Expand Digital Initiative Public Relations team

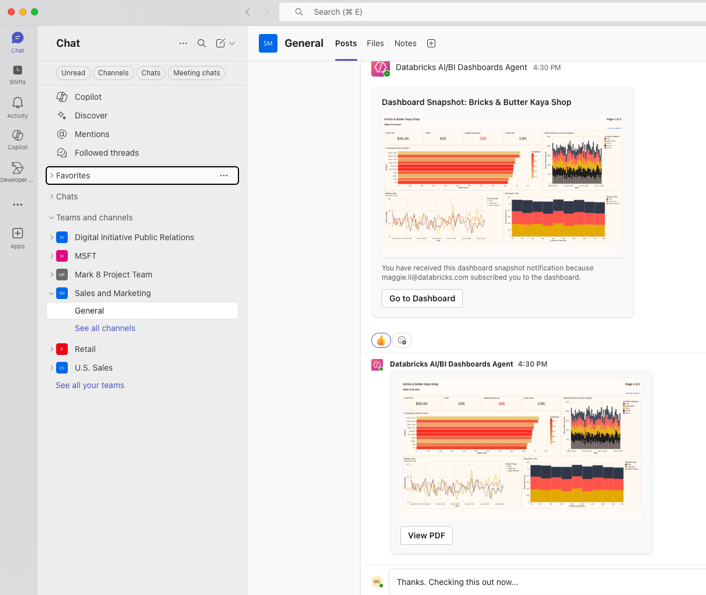51,237
